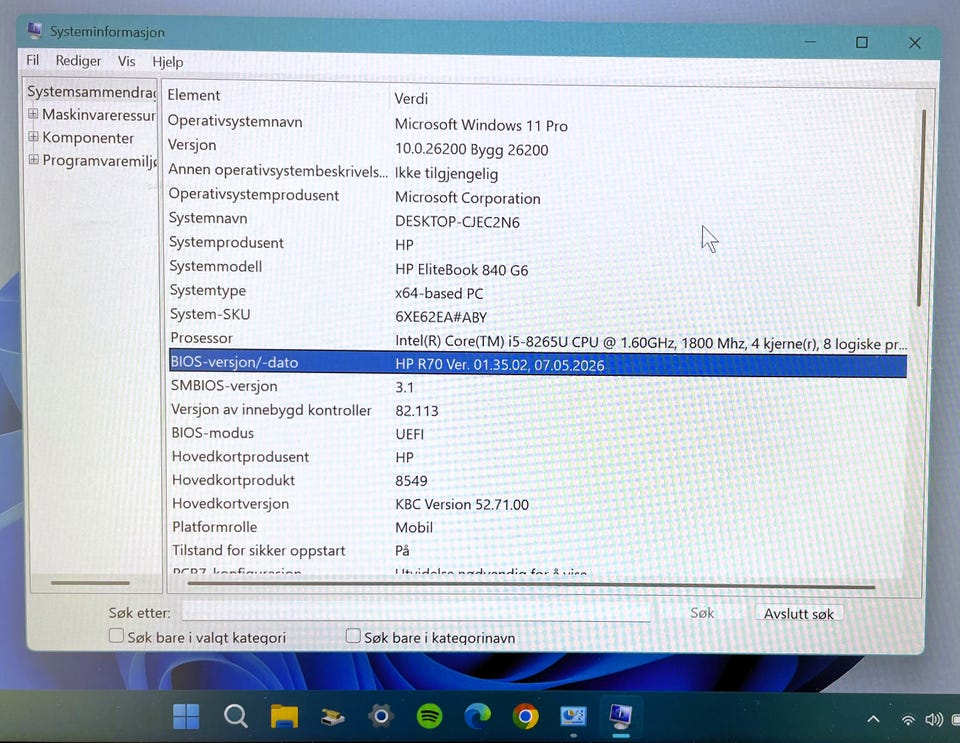Image resolution: width=960 pixels, height=743 pixels.
Task: Click the vertical scrollbar of details list
Action: 920,208
